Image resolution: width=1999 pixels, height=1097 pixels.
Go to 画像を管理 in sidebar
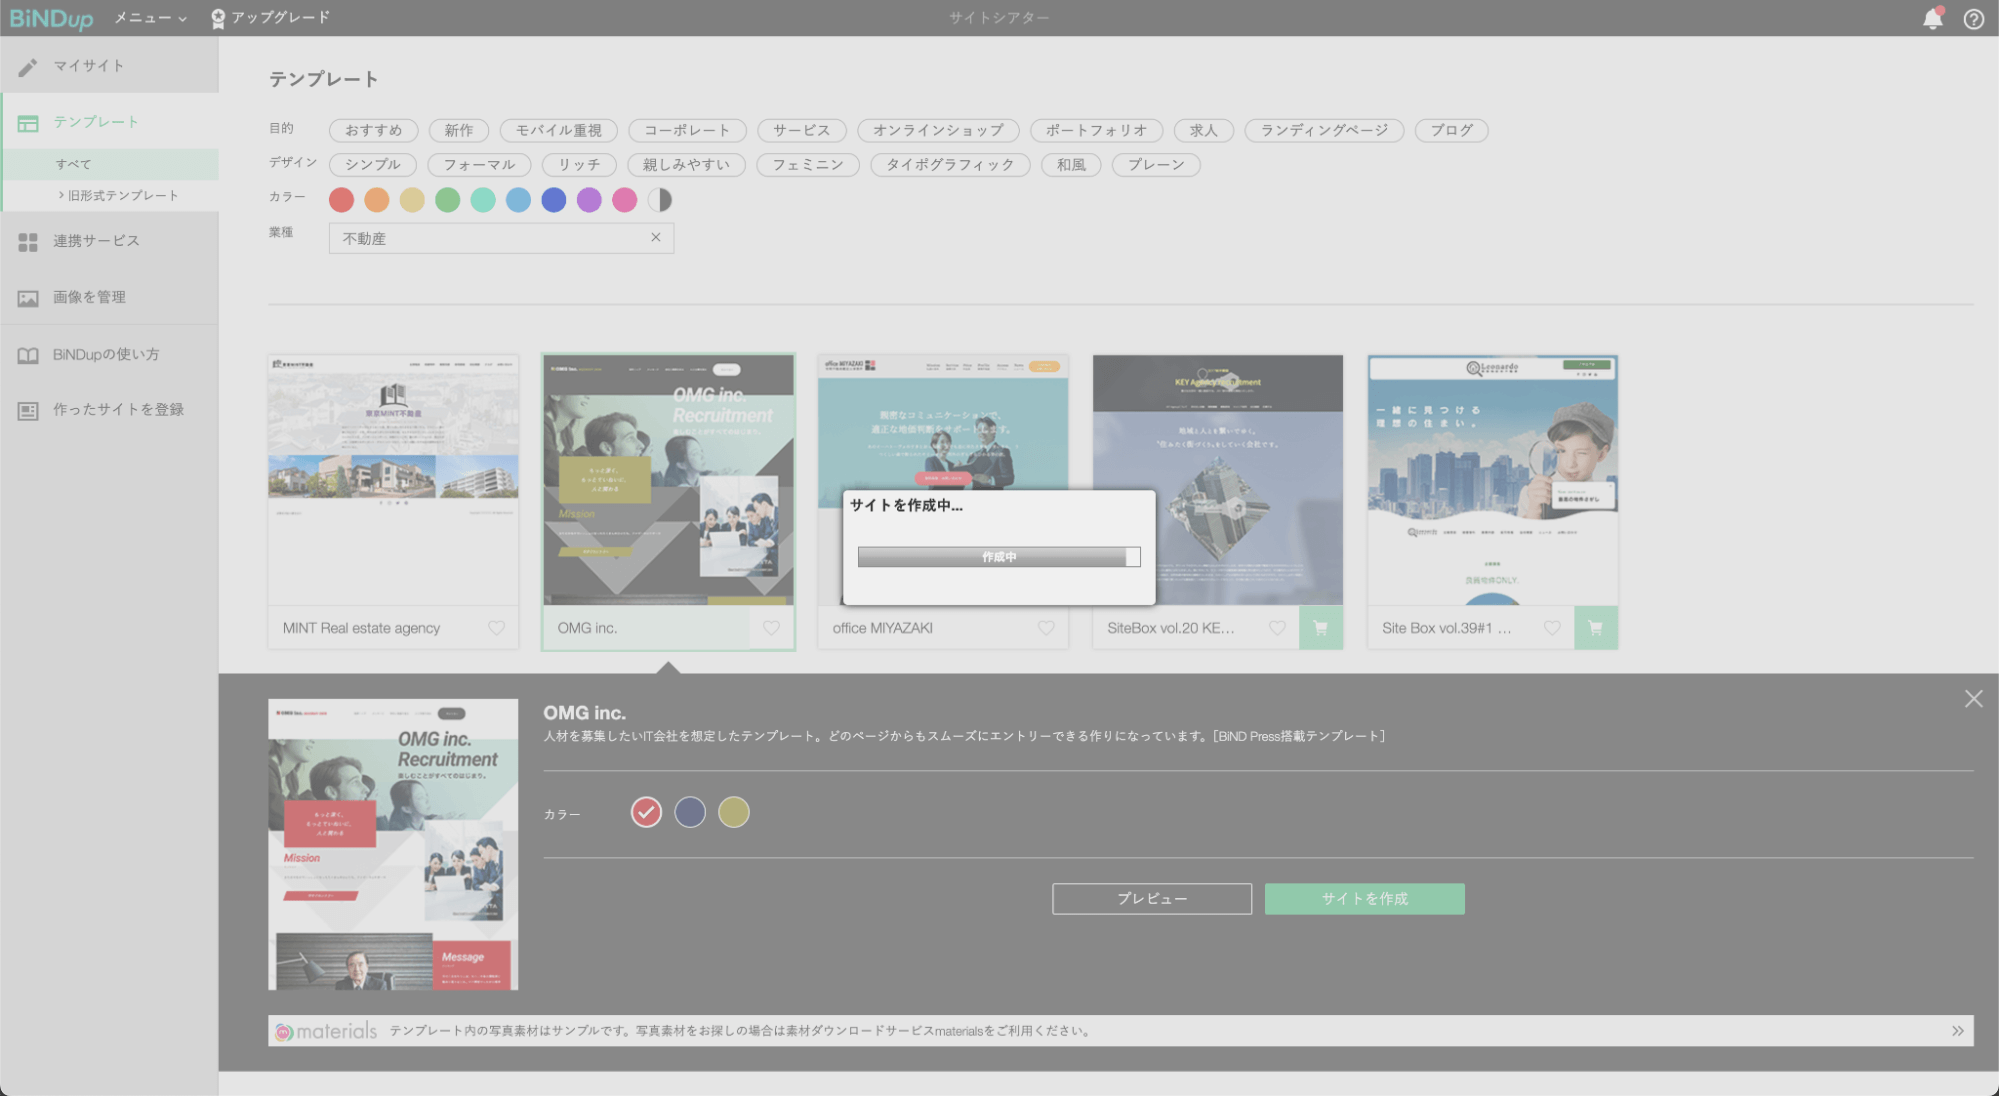click(x=89, y=297)
